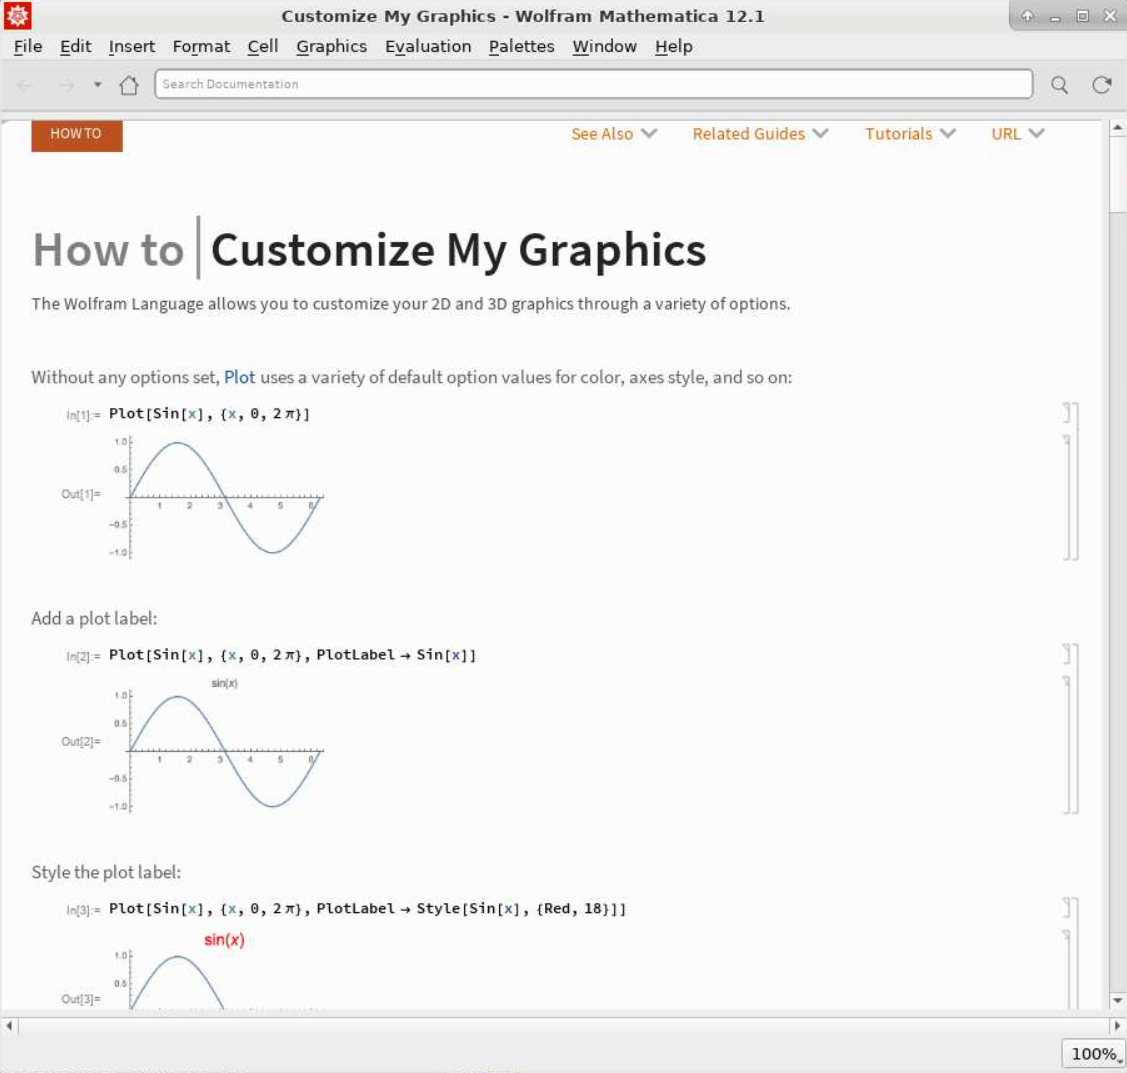Click the forward navigation arrow

[68, 84]
